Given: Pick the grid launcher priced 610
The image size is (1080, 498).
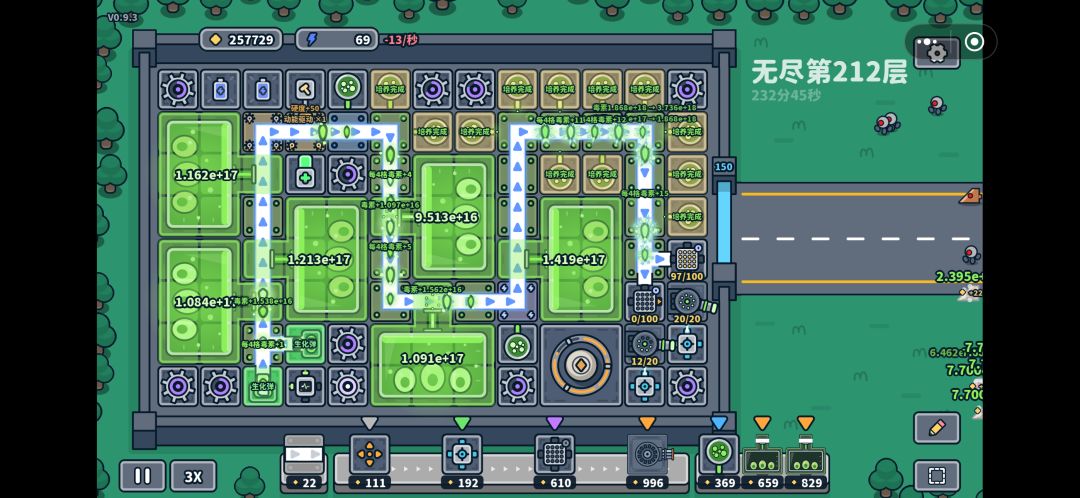Looking at the screenshot, I should point(554,461).
